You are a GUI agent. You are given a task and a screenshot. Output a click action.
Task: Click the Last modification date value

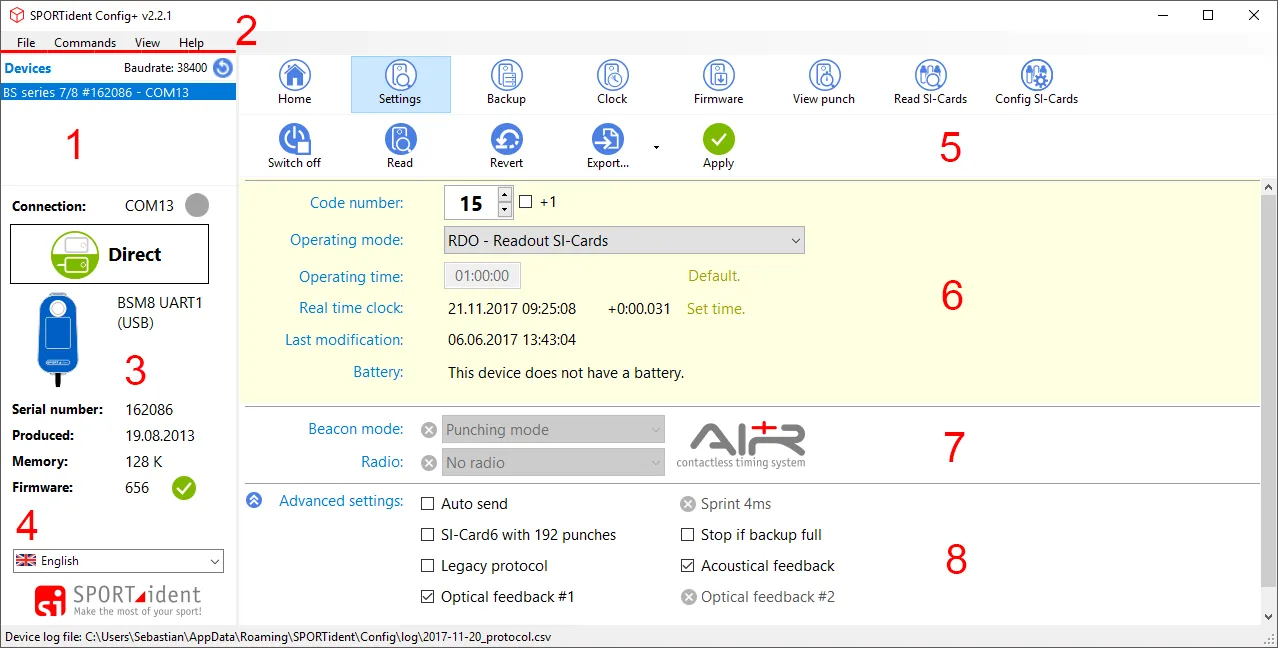pyautogui.click(x=512, y=340)
